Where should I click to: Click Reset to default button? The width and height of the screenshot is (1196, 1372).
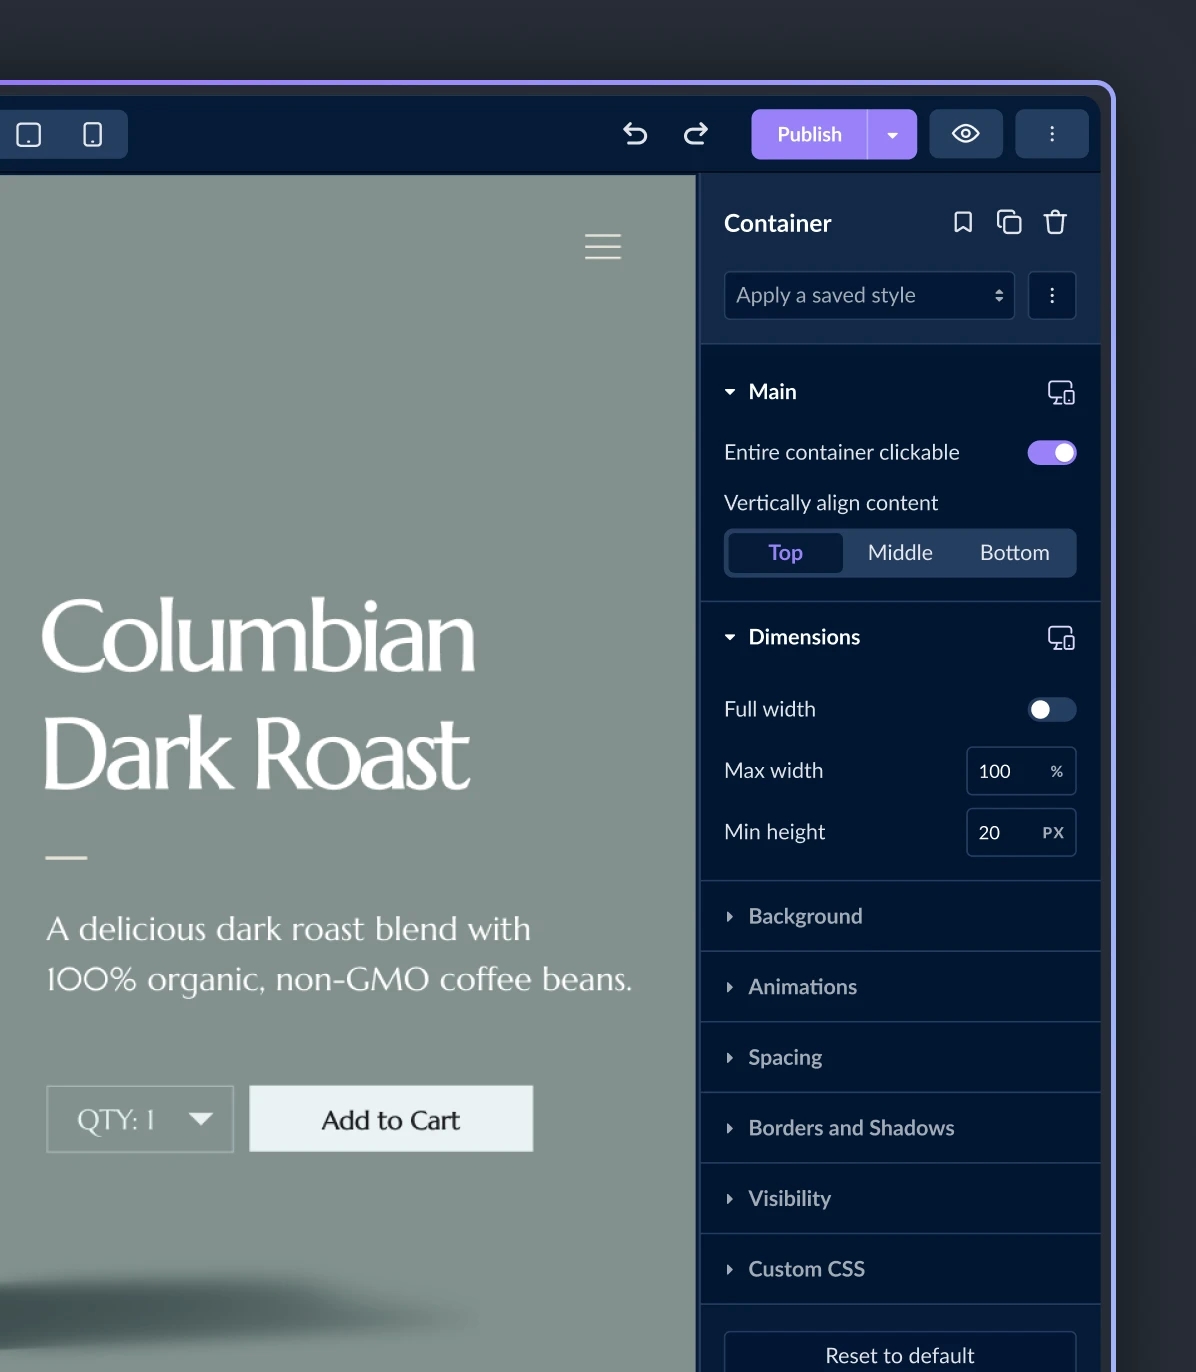pos(899,1355)
